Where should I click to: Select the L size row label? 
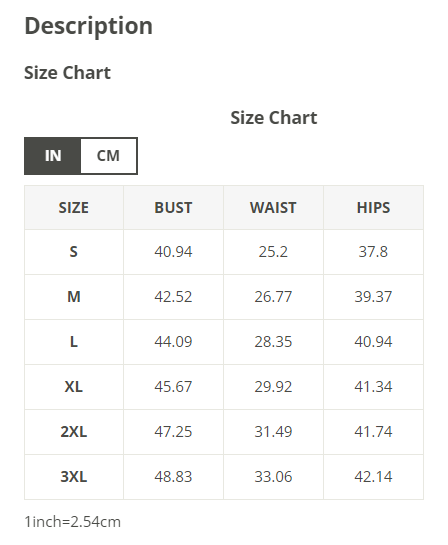74,342
